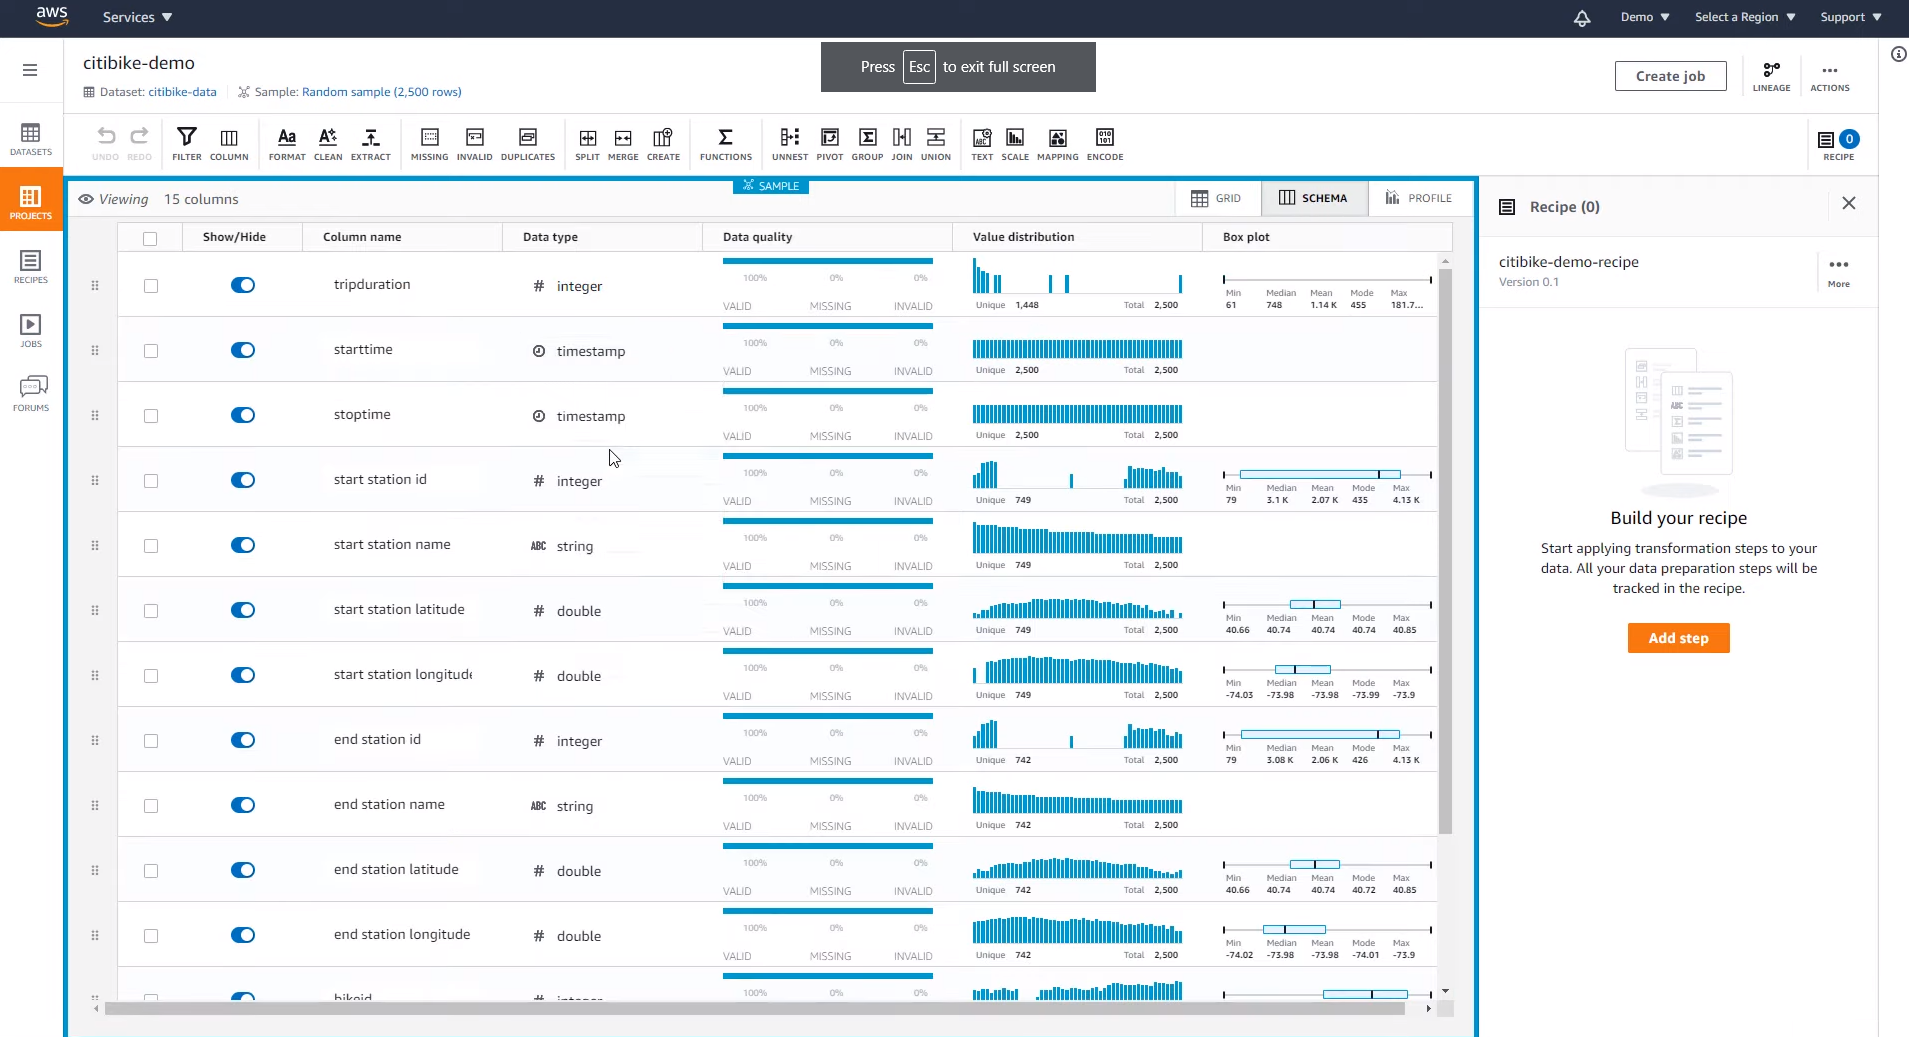This screenshot has width=1909, height=1037.
Task: Click the Lineage icon
Action: coord(1771,76)
